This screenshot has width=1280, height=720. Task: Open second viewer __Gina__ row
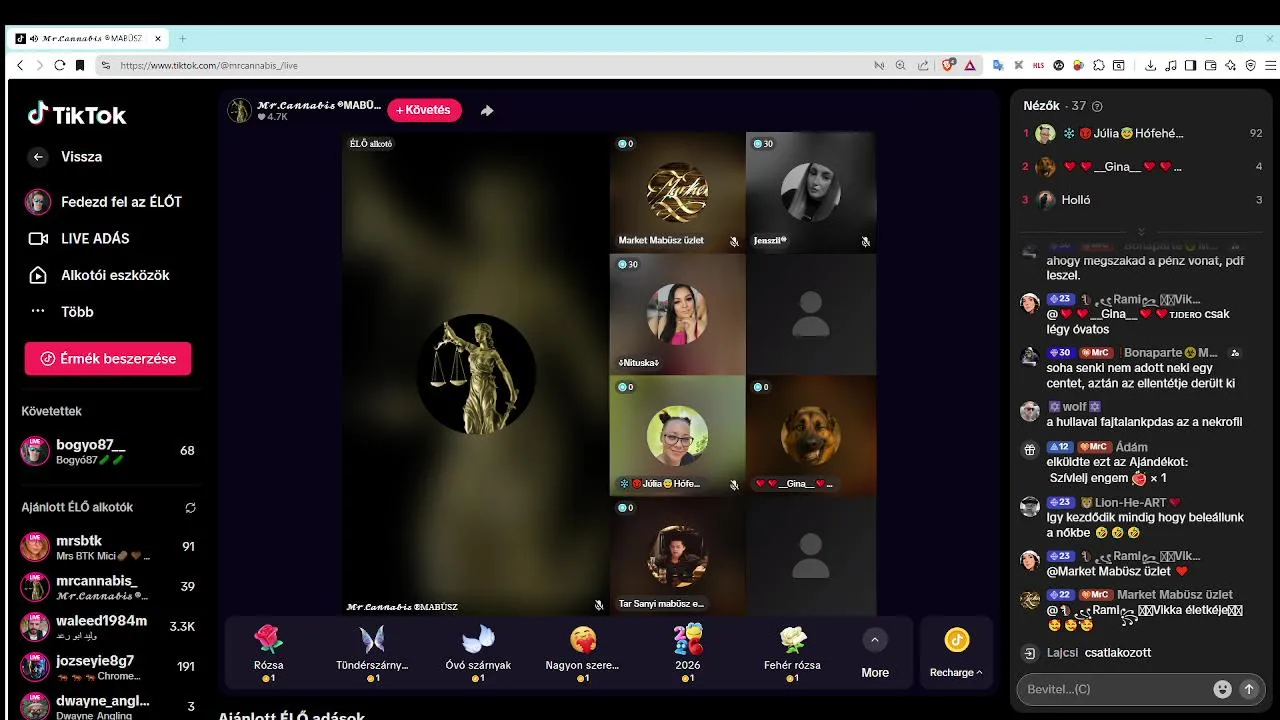(1143, 167)
